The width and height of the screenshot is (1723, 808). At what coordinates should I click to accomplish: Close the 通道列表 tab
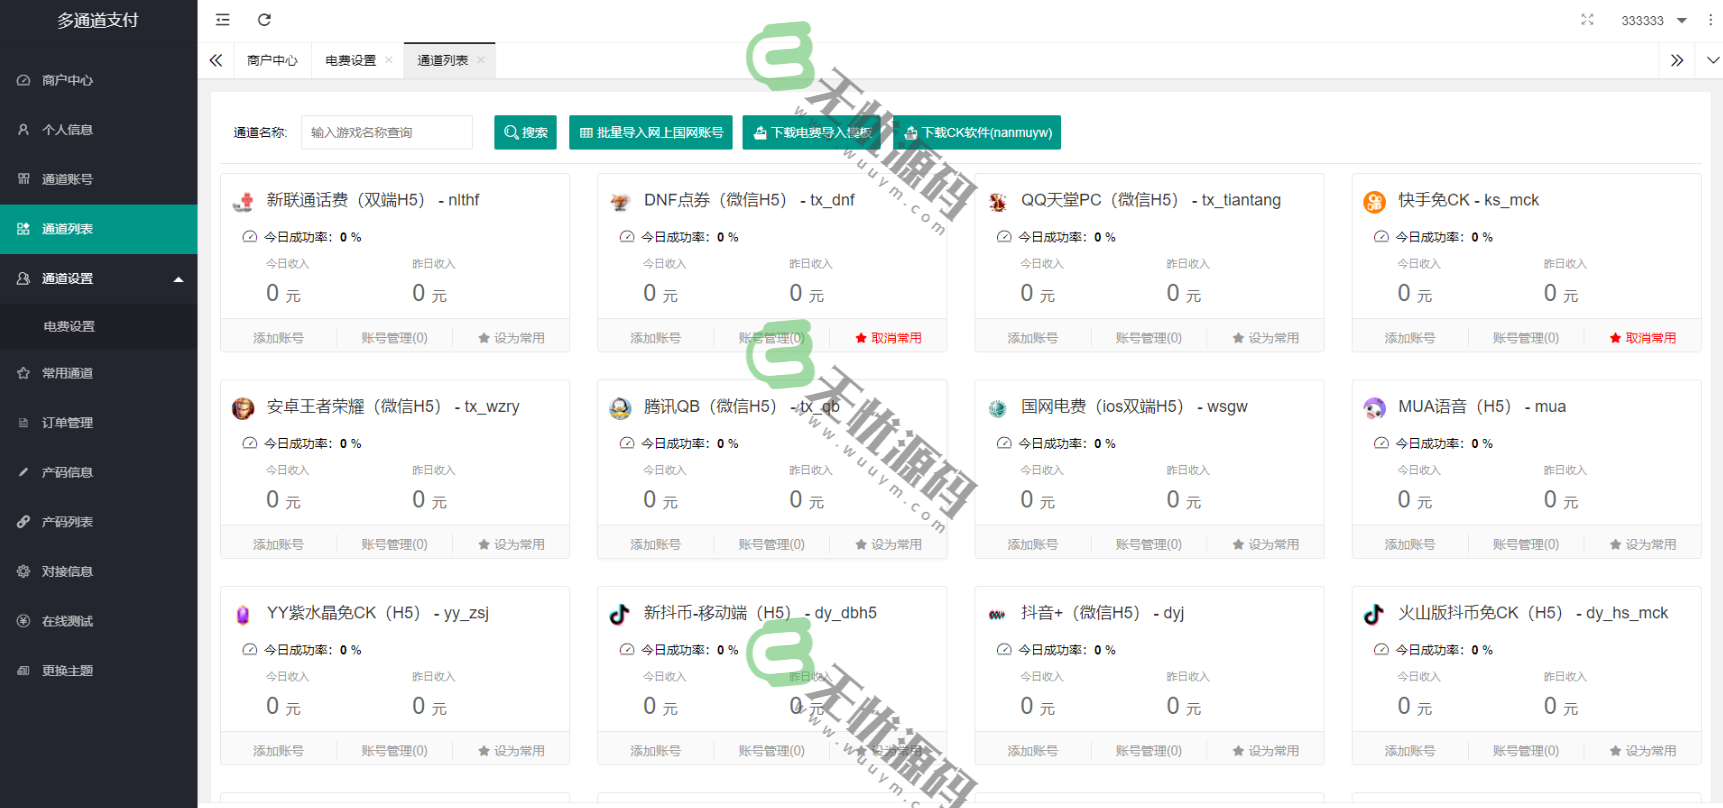[x=481, y=61]
